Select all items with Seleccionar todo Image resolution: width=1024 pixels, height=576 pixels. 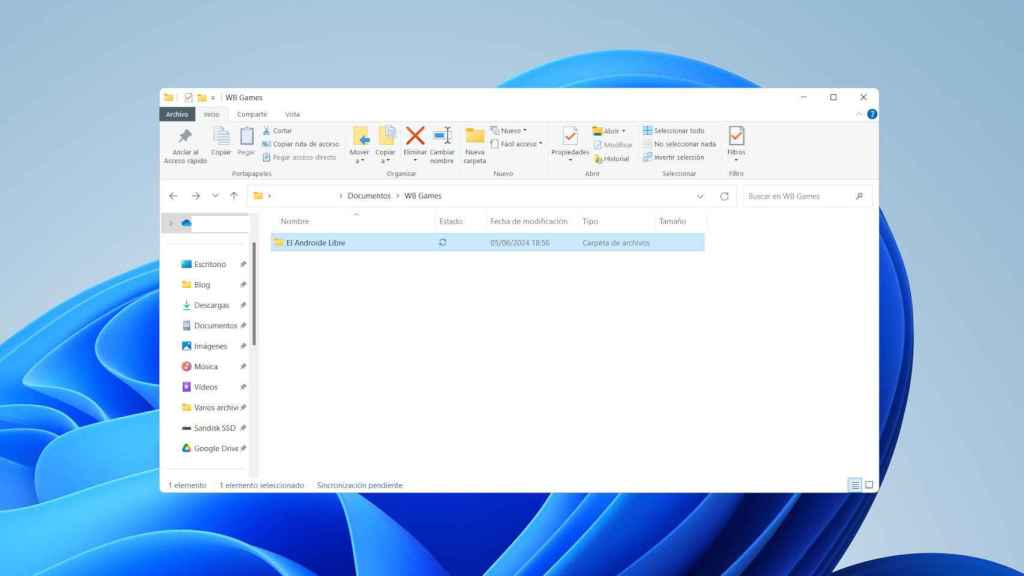(x=679, y=130)
